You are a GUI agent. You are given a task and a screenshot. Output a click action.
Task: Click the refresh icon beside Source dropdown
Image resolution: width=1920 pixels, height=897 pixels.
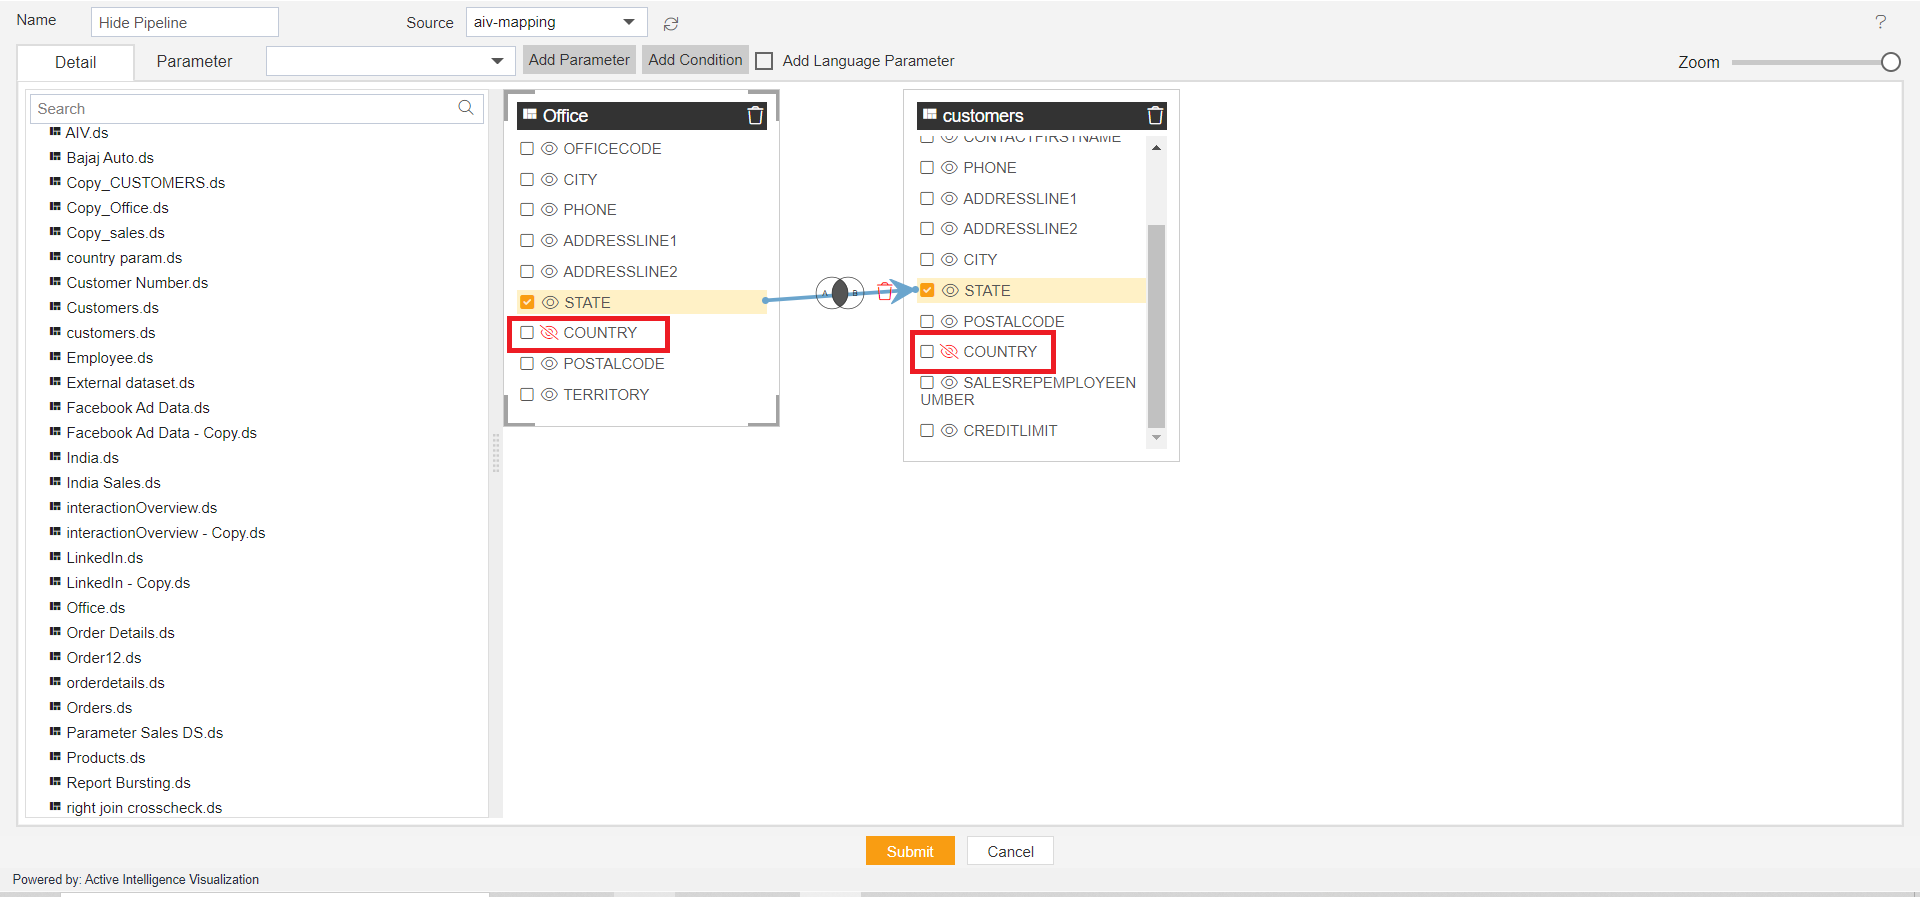[x=671, y=23]
